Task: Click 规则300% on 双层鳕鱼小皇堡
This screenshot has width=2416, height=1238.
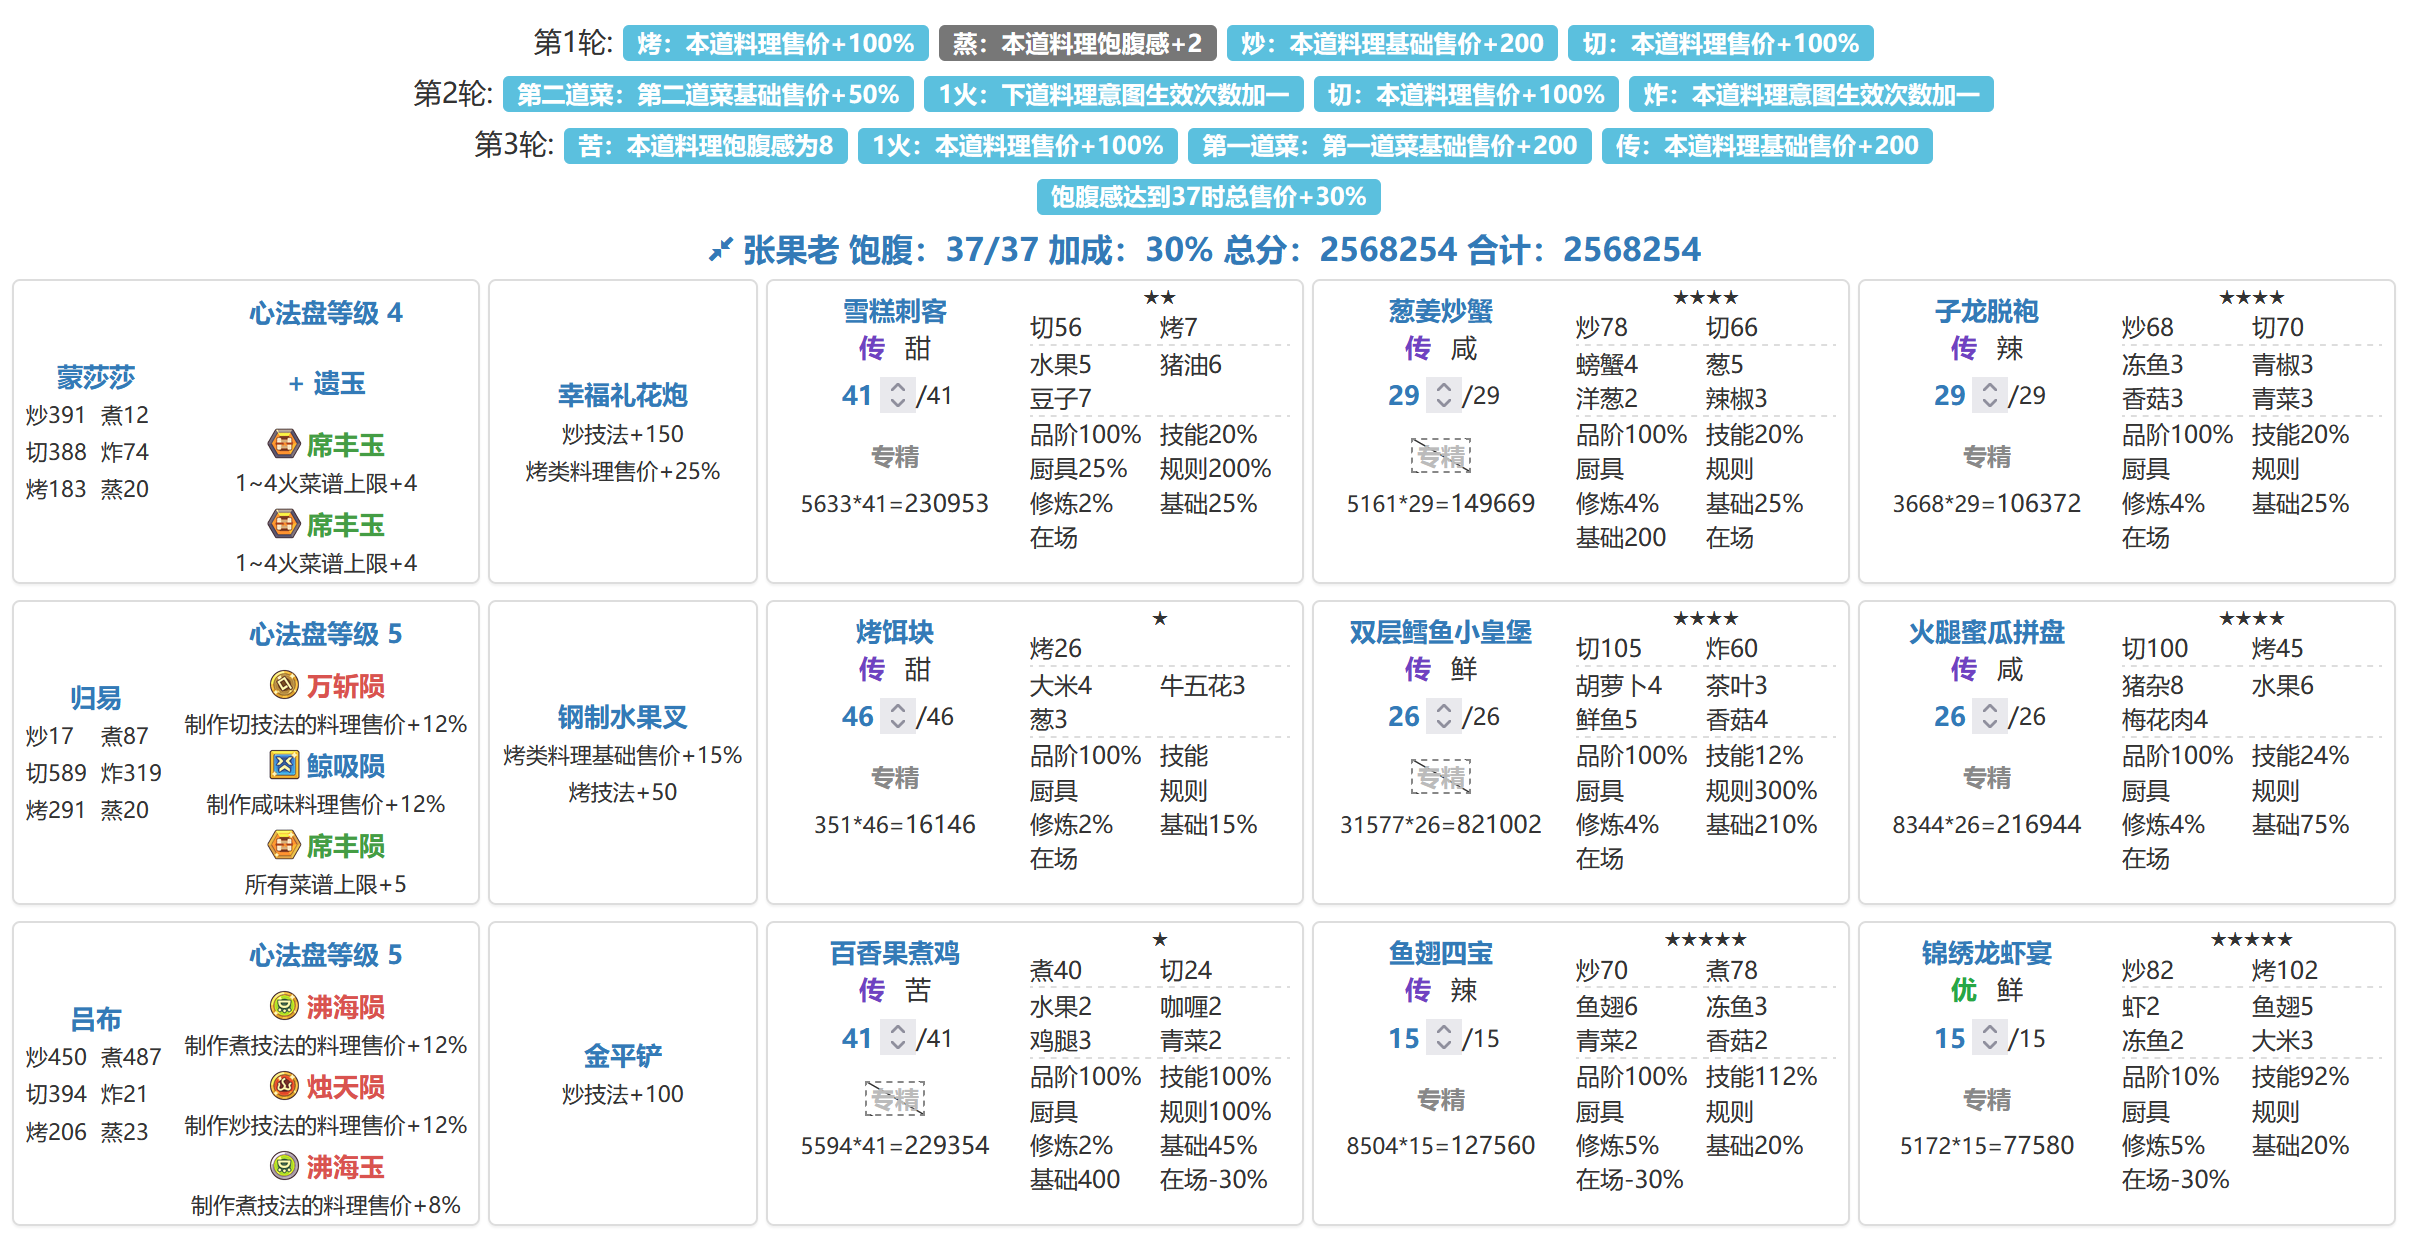Action: (x=1761, y=790)
